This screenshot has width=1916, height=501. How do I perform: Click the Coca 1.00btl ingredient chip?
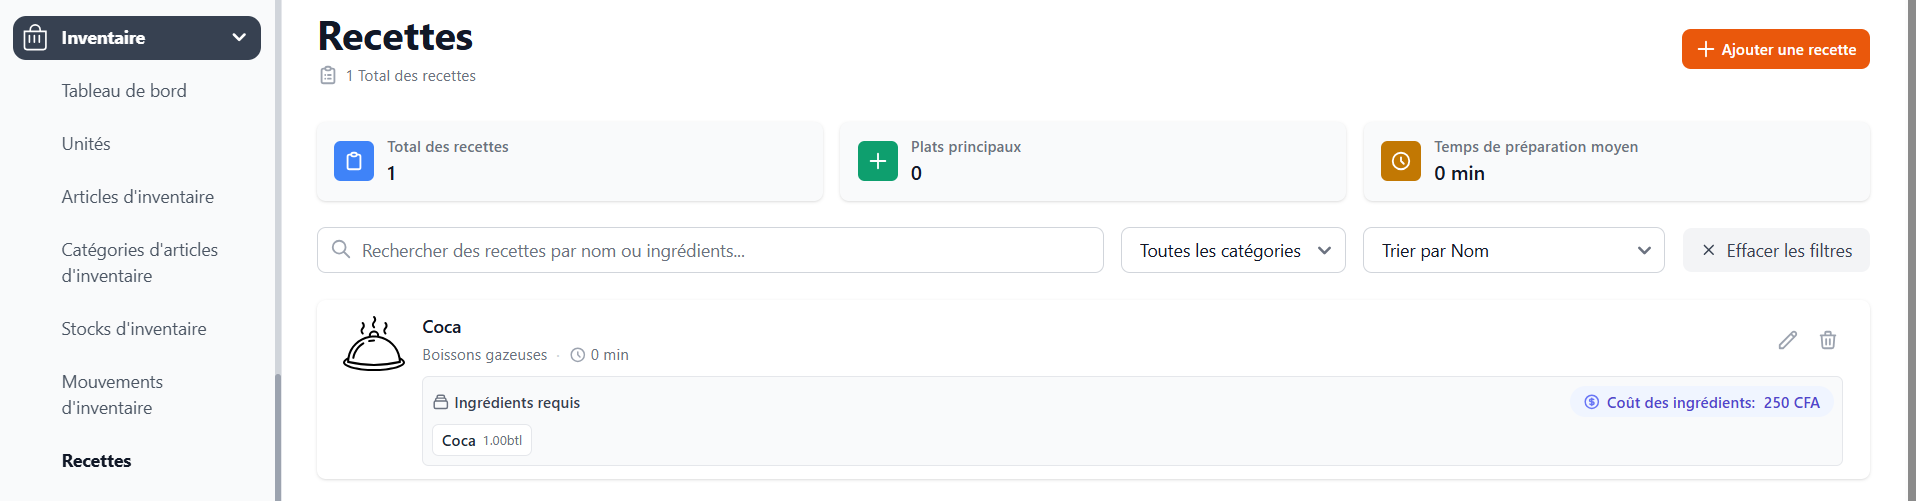pyautogui.click(x=481, y=440)
